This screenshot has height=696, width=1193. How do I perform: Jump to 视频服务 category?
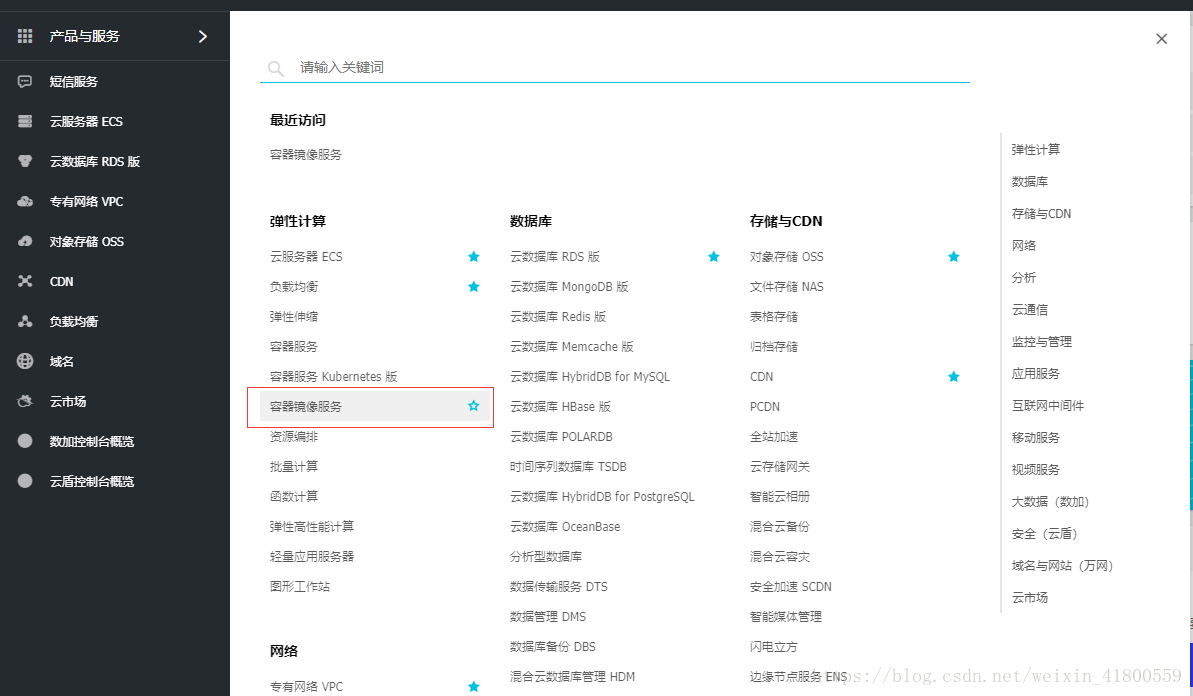(1036, 469)
